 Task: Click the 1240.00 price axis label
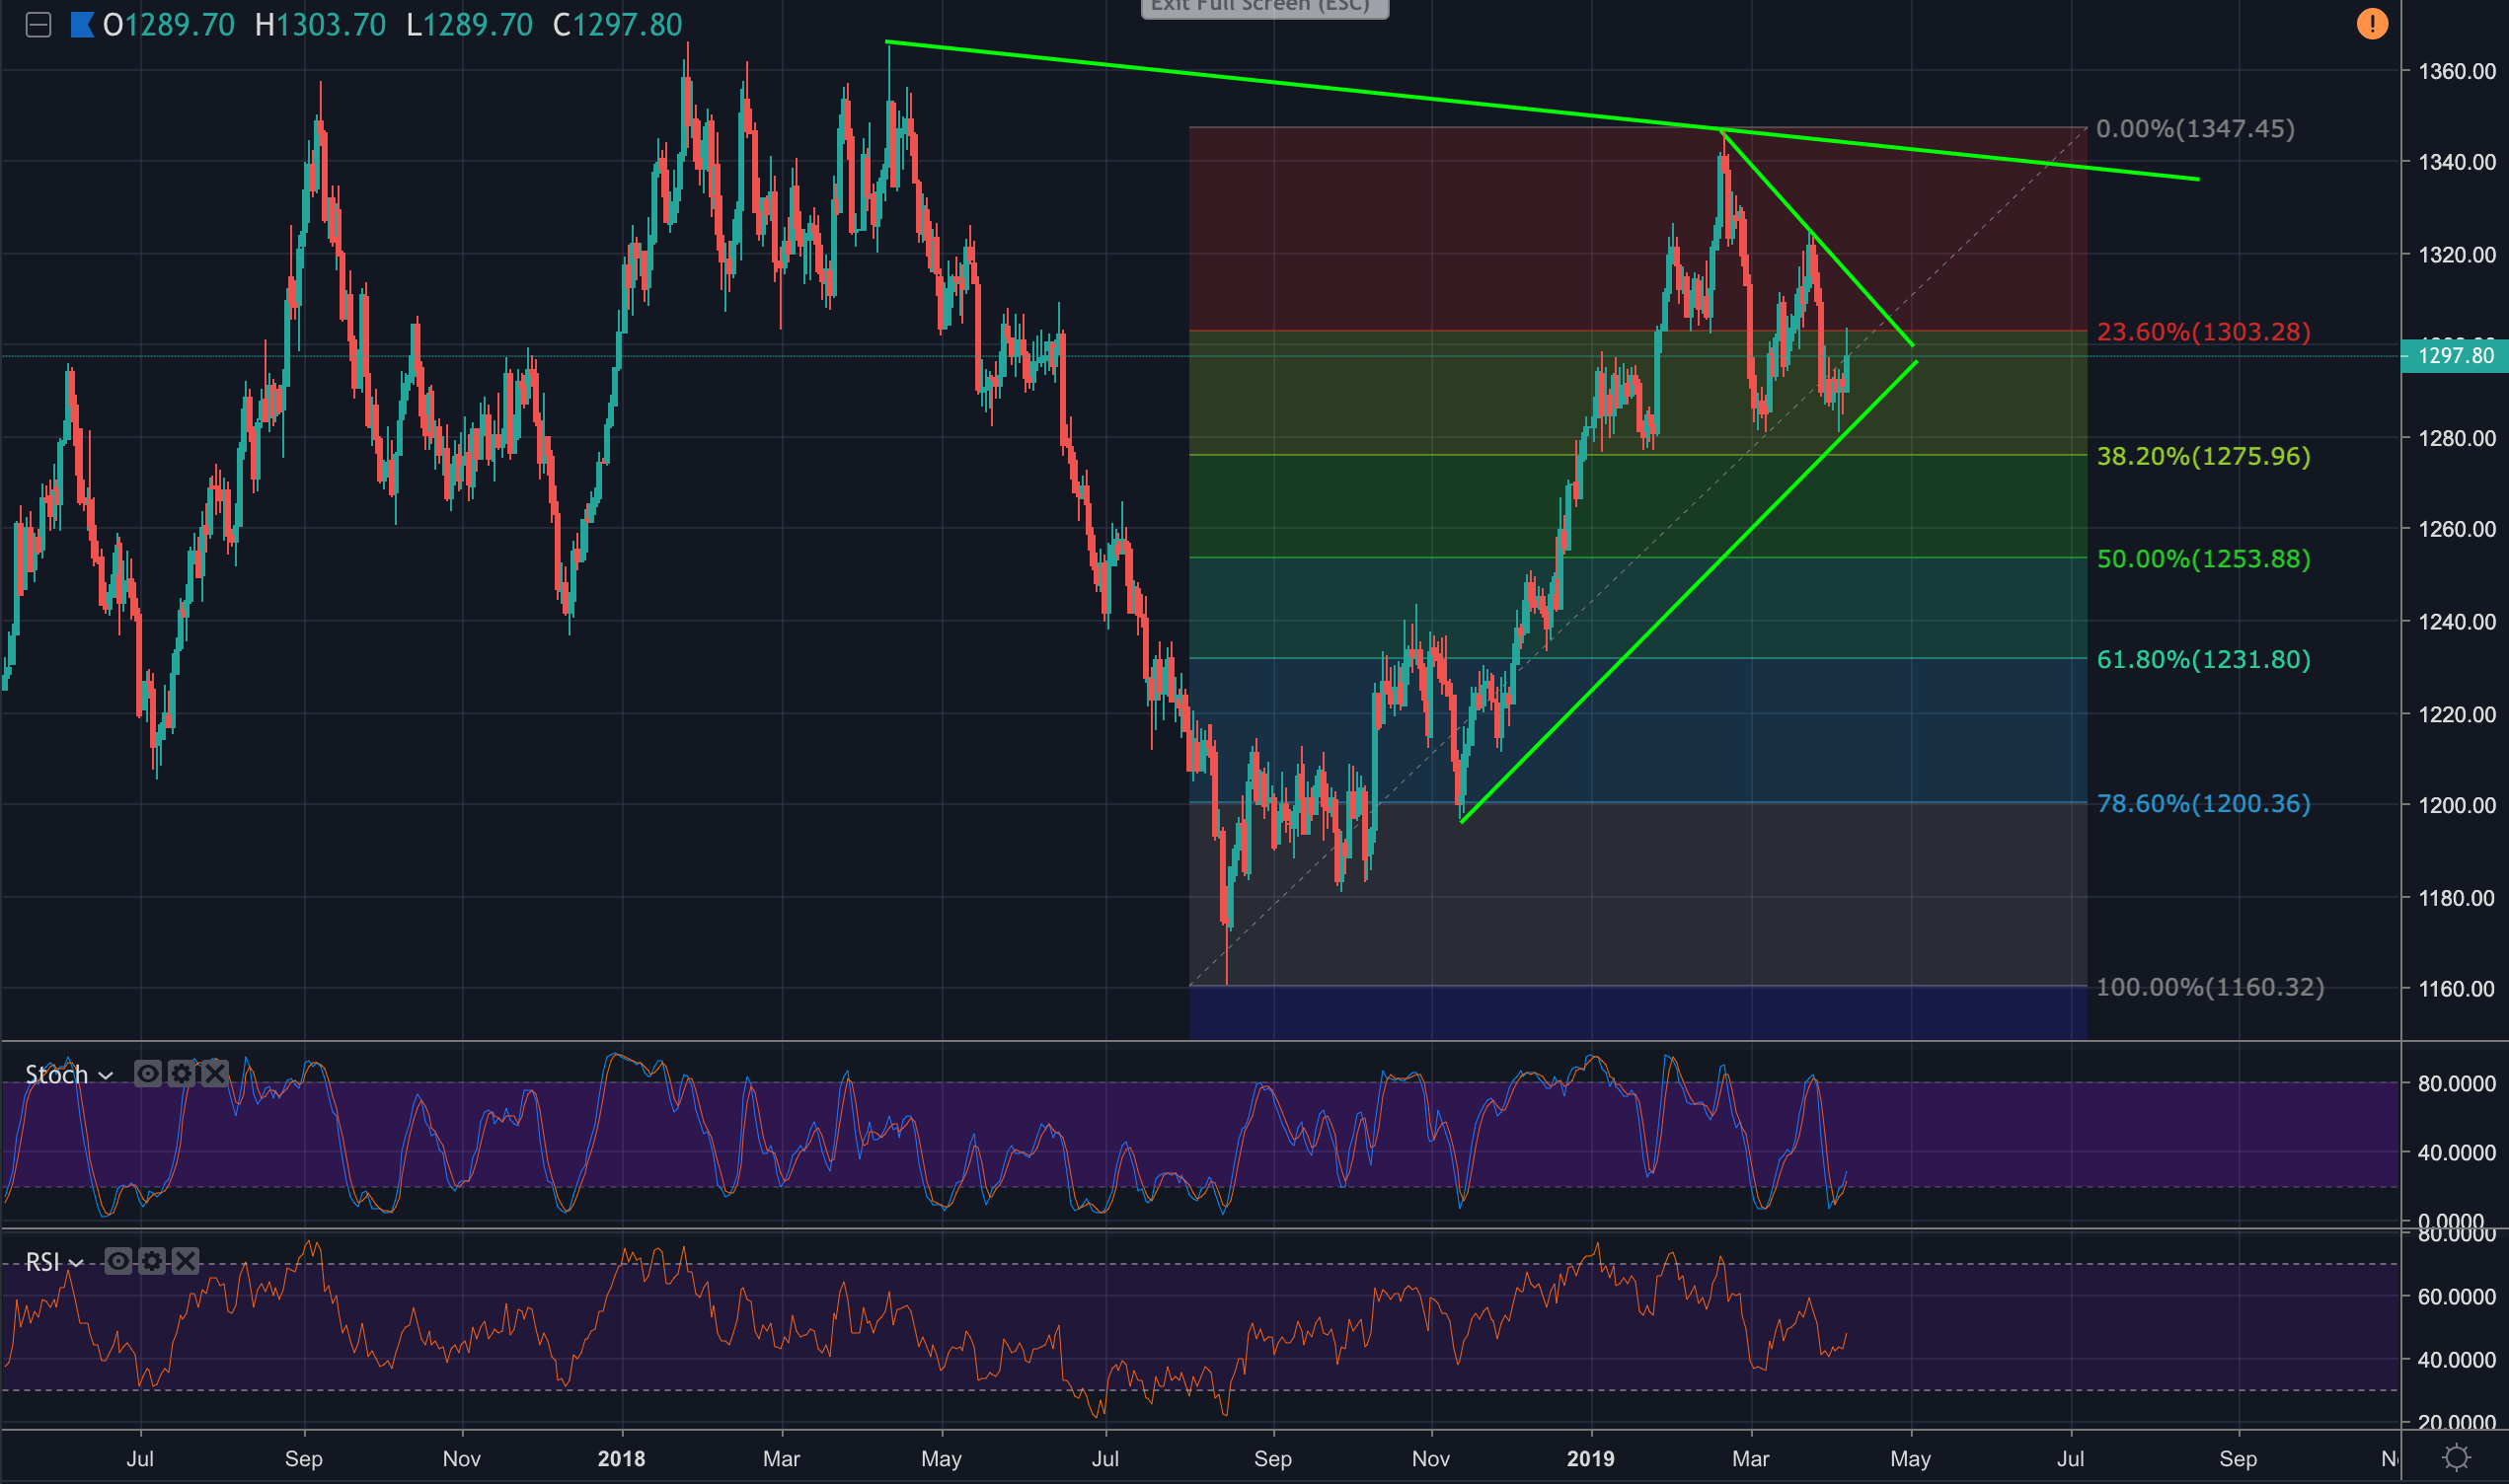coord(2456,622)
